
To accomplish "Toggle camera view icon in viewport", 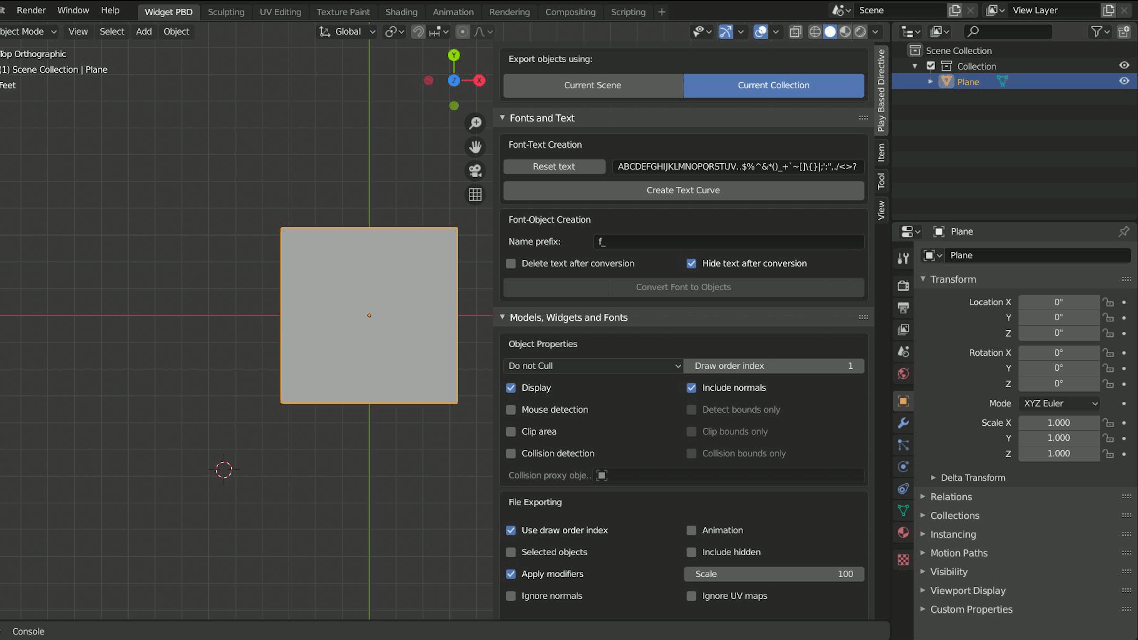I will pos(476,171).
